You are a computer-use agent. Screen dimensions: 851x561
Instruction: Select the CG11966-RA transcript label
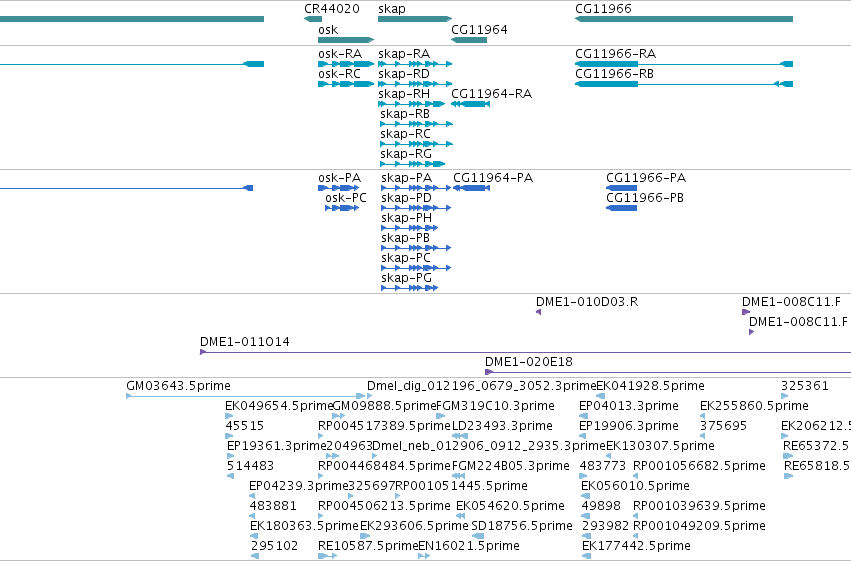[x=615, y=54]
